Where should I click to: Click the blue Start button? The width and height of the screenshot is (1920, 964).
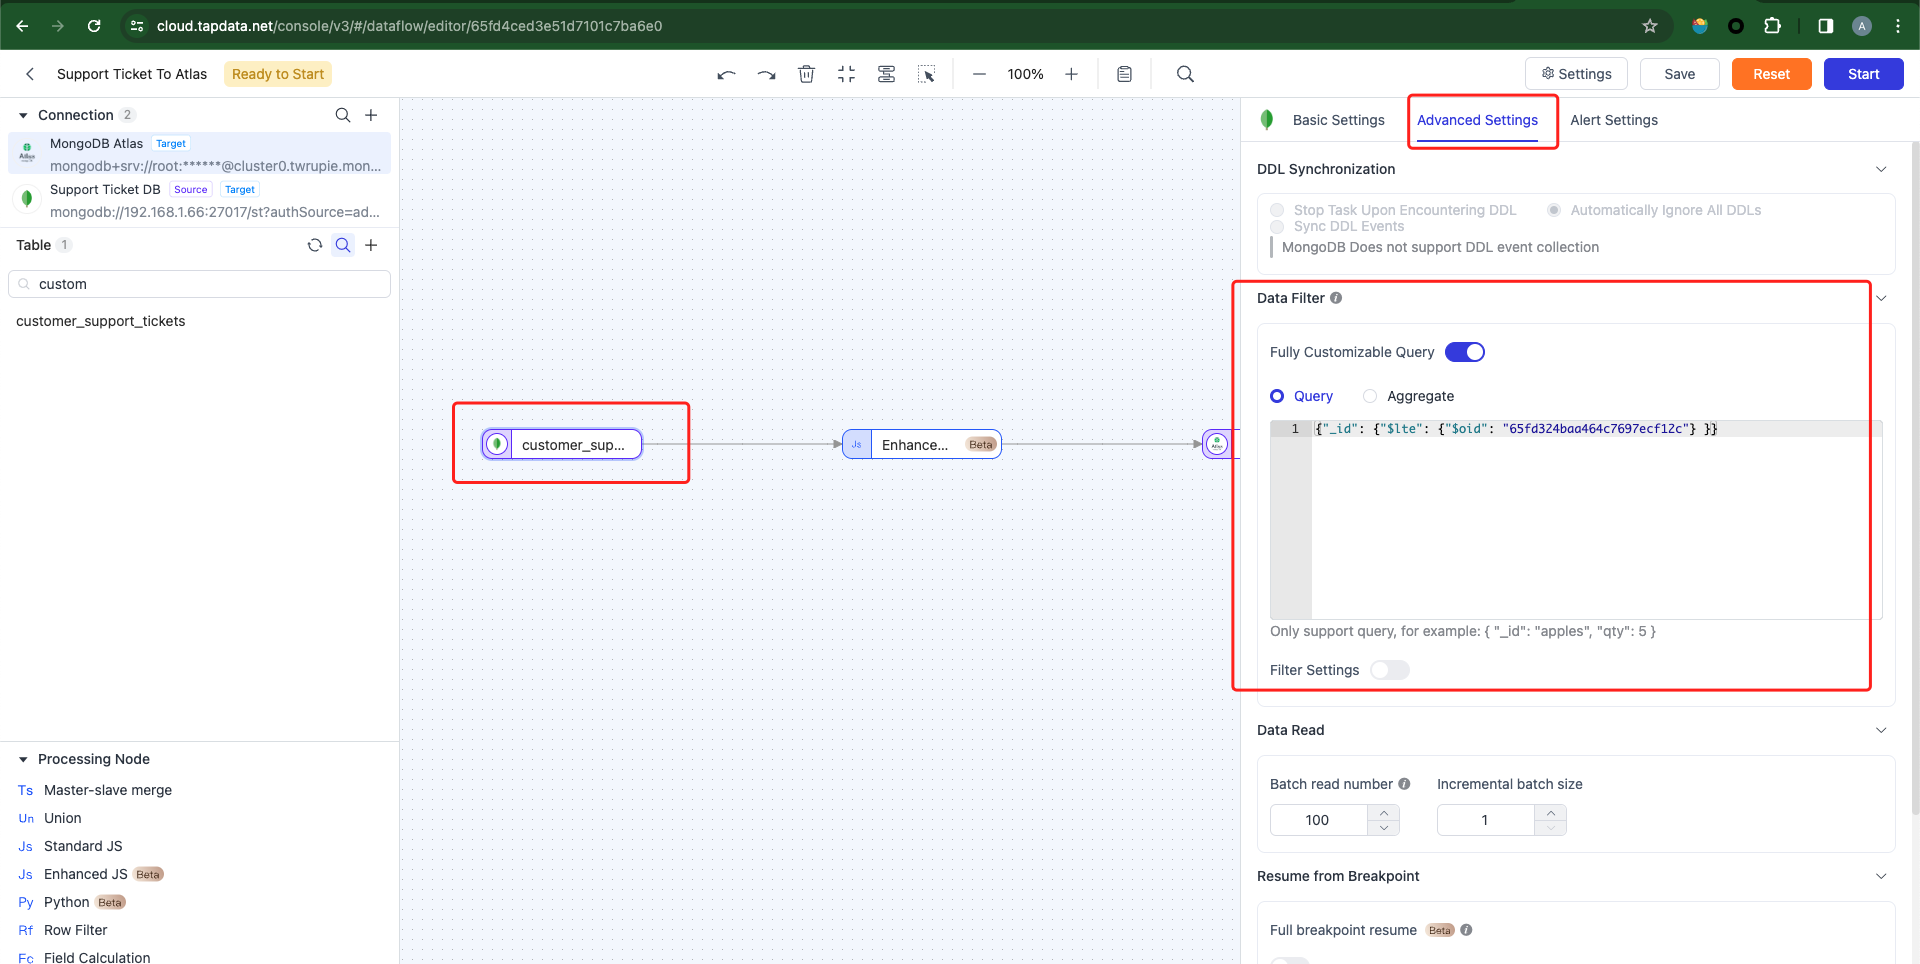(1863, 74)
